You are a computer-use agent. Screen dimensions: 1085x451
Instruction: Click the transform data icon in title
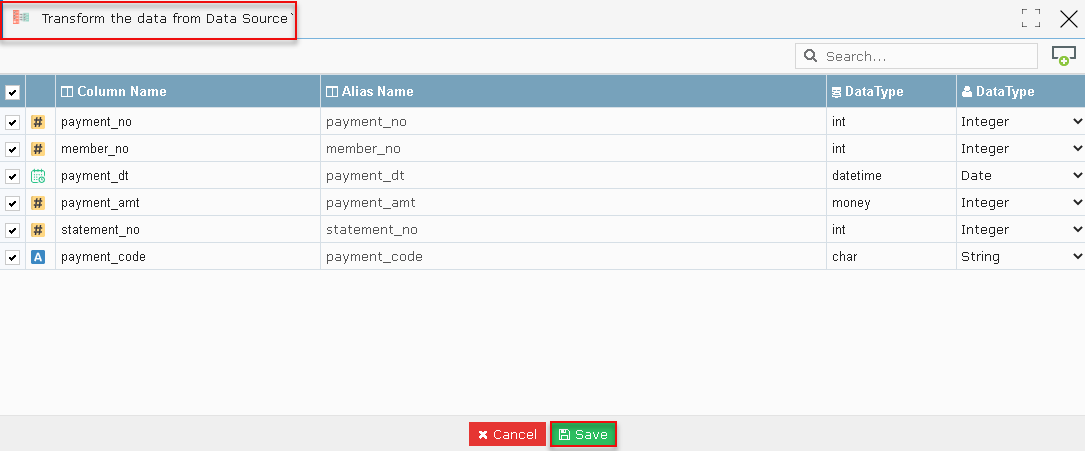[x=21, y=18]
